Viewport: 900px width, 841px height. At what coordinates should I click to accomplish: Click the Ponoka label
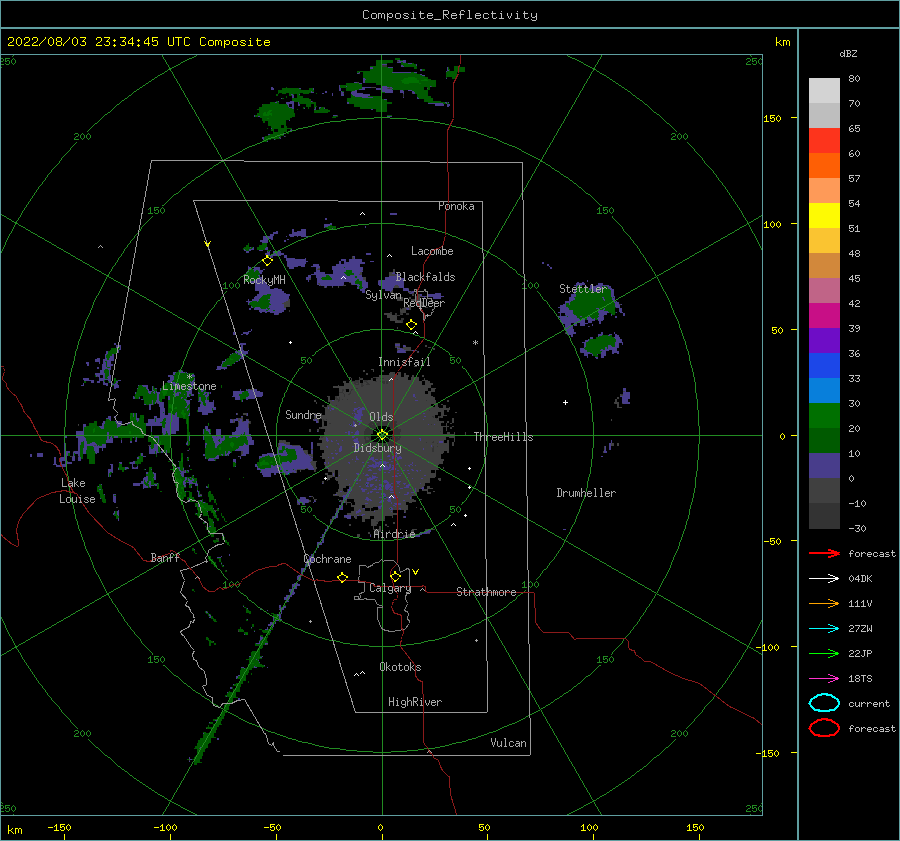(x=456, y=206)
